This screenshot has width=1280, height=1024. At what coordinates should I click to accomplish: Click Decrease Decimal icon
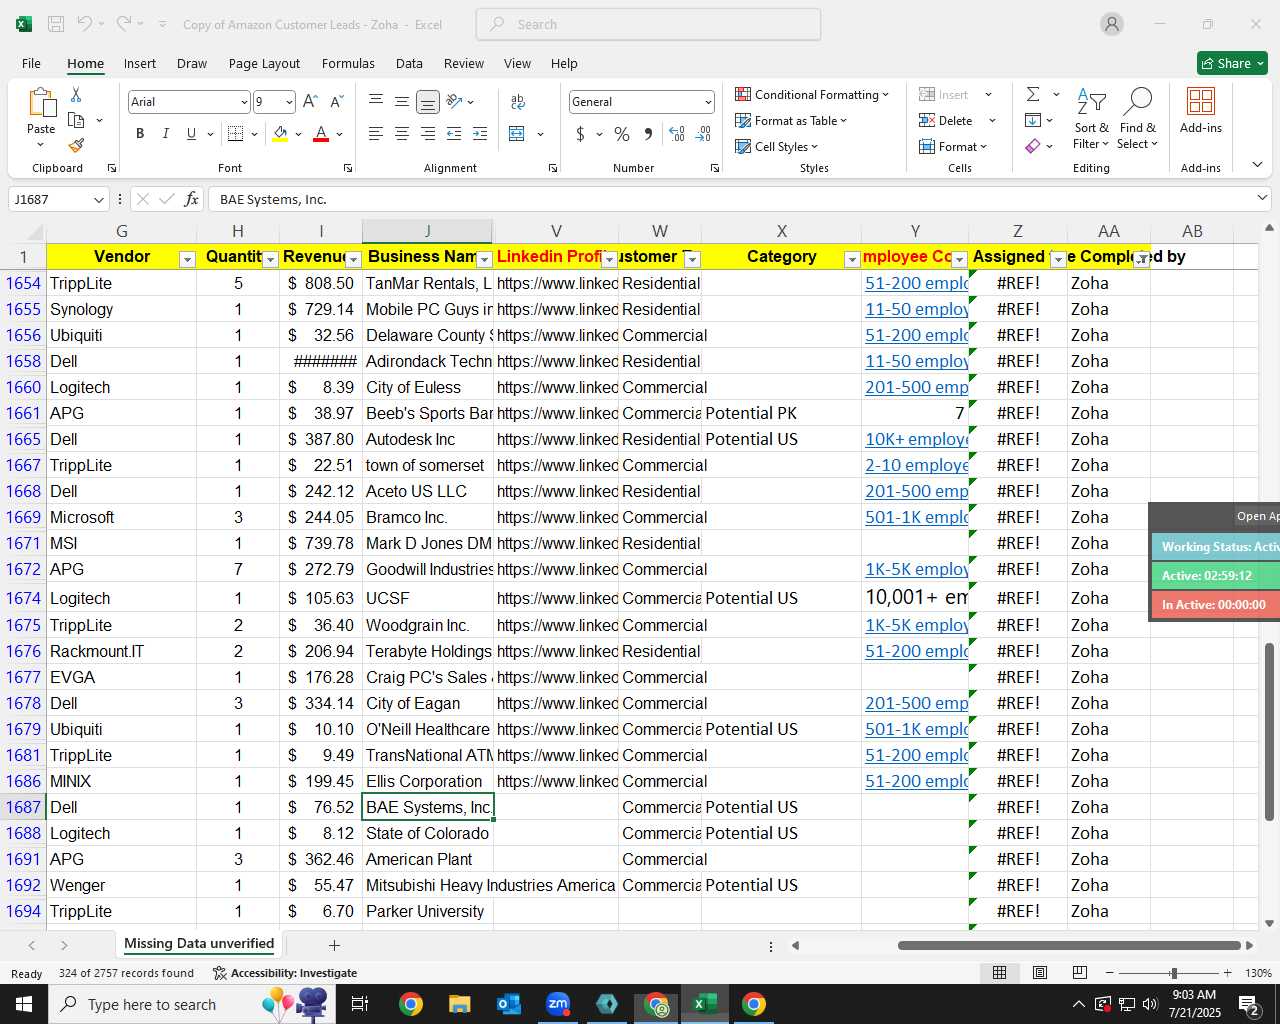pos(704,134)
